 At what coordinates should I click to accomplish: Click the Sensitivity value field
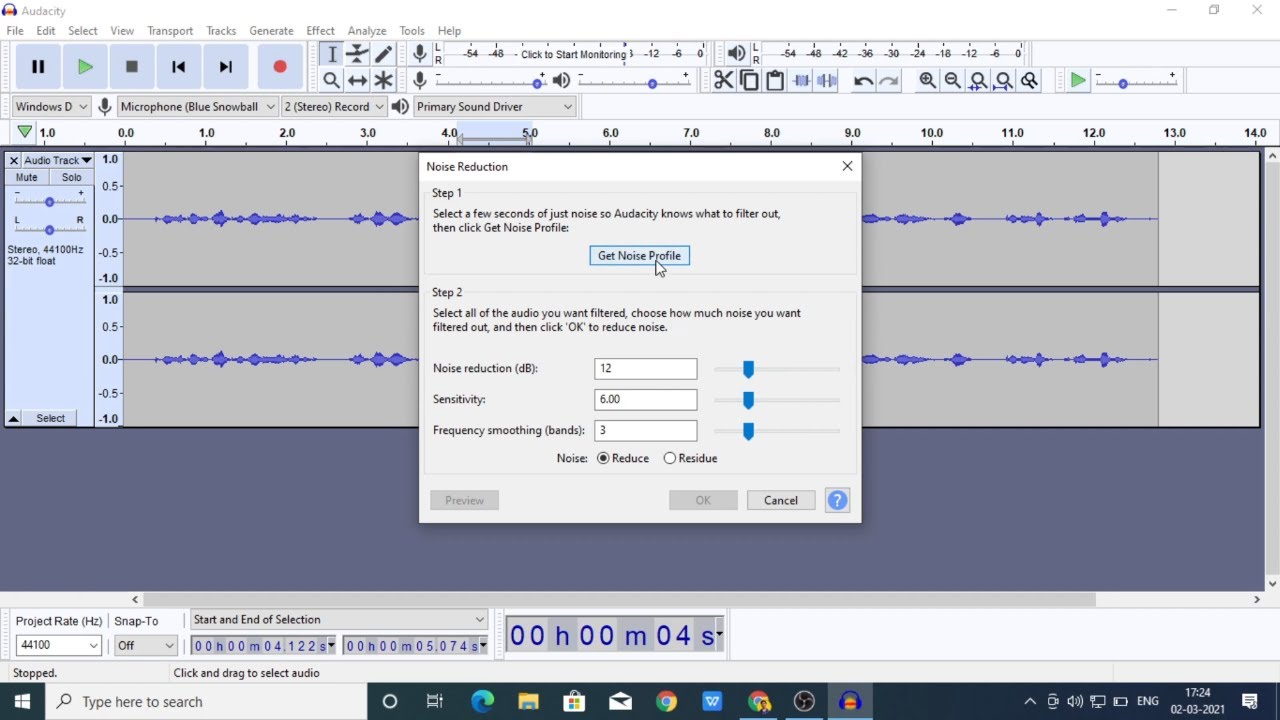pyautogui.click(x=645, y=400)
